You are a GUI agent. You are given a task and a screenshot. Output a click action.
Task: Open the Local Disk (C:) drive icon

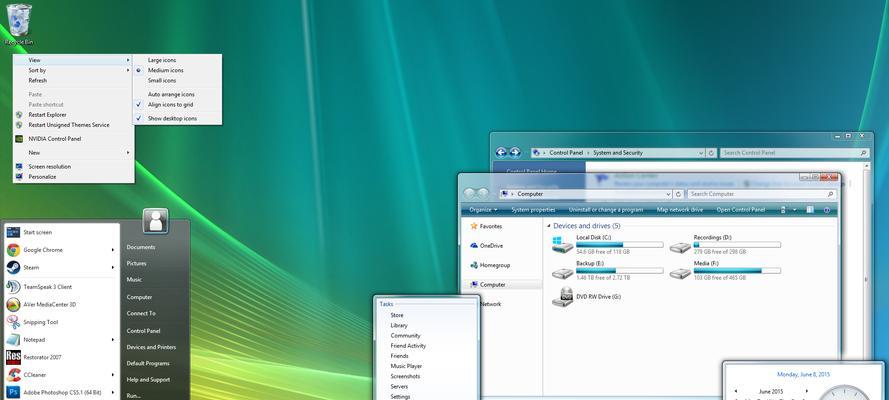pyautogui.click(x=562, y=245)
